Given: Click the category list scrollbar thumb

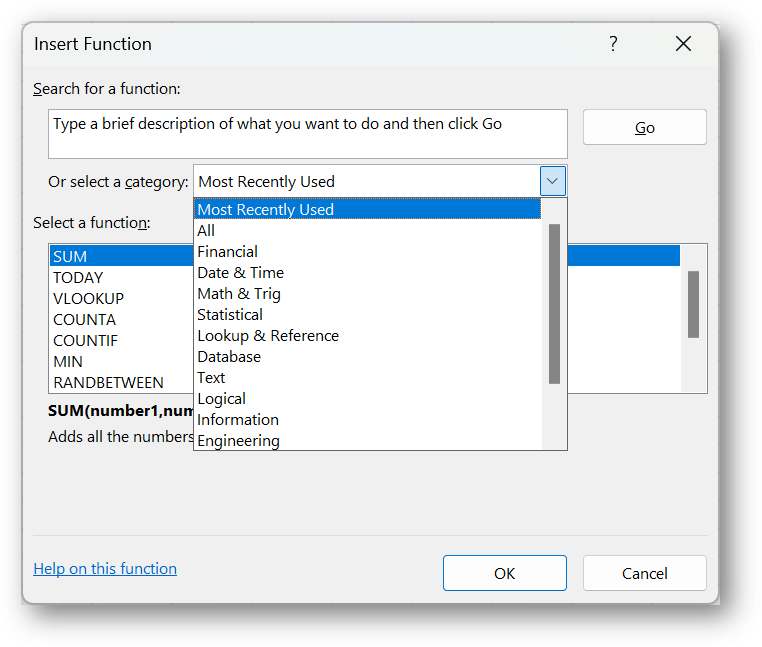Looking at the screenshot, I should 554,304.
